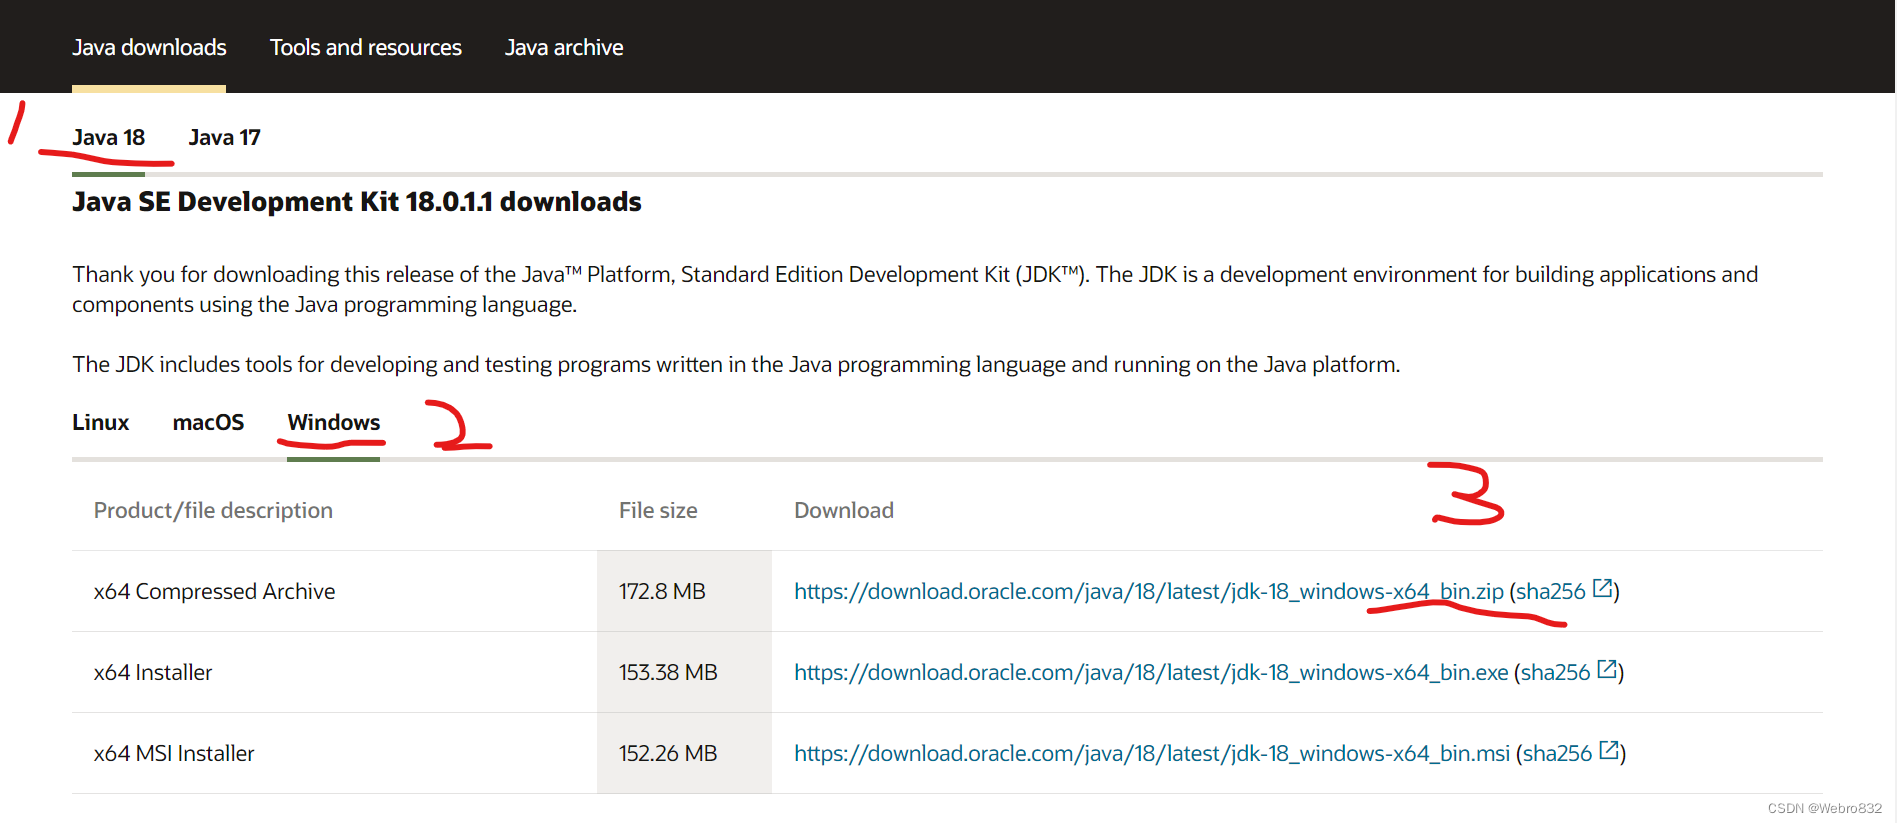1897x823 pixels.
Task: Open sha256 link for the zip archive
Action: pyautogui.click(x=1551, y=591)
